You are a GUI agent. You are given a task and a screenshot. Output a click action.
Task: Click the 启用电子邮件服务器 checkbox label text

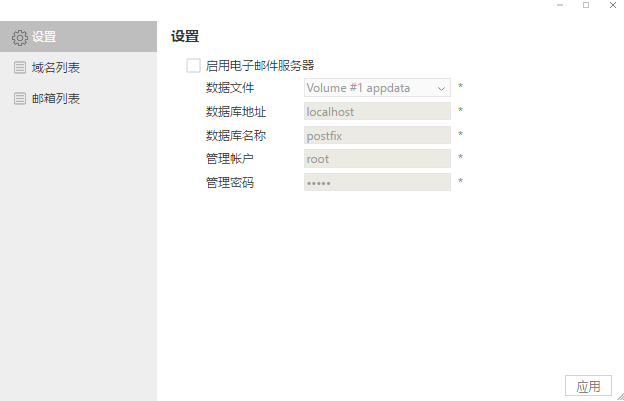260,66
